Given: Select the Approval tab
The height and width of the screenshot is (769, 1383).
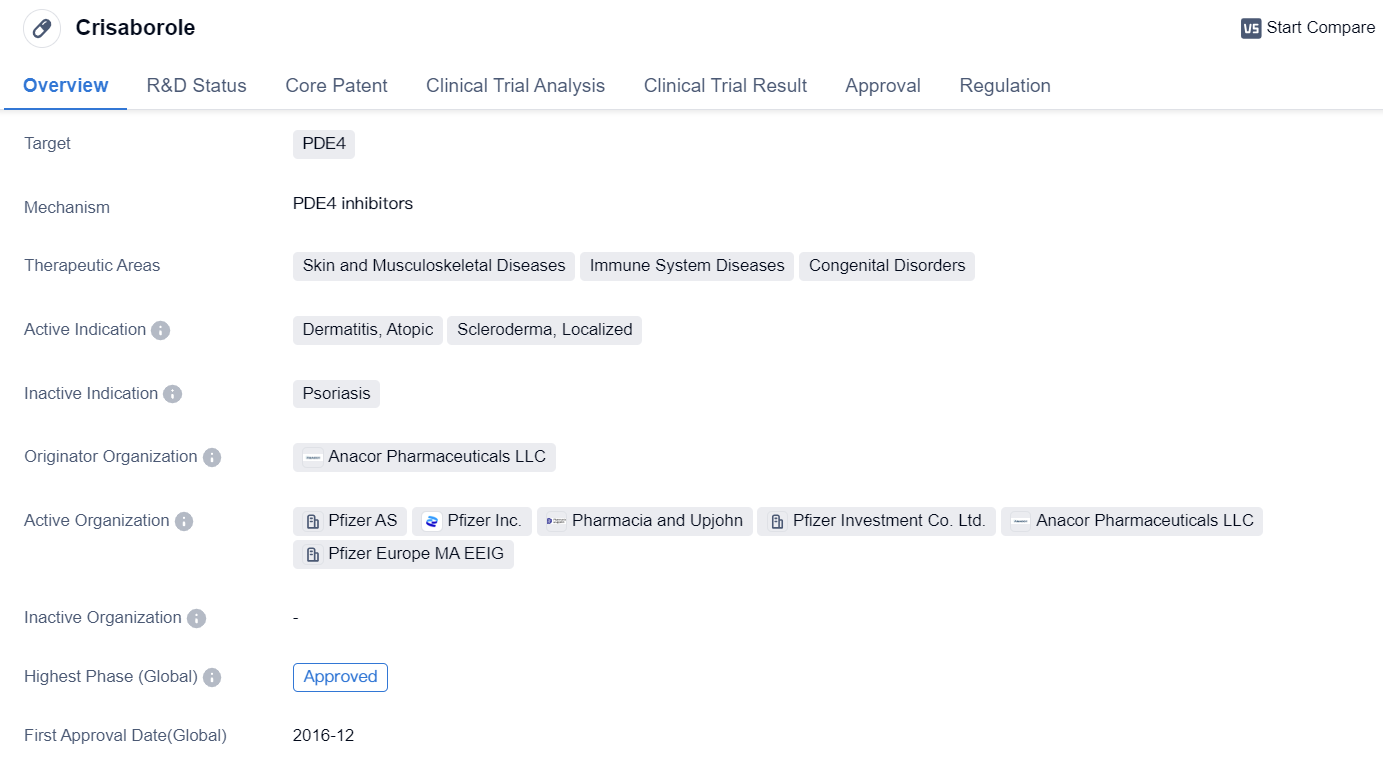Looking at the screenshot, I should [x=882, y=86].
